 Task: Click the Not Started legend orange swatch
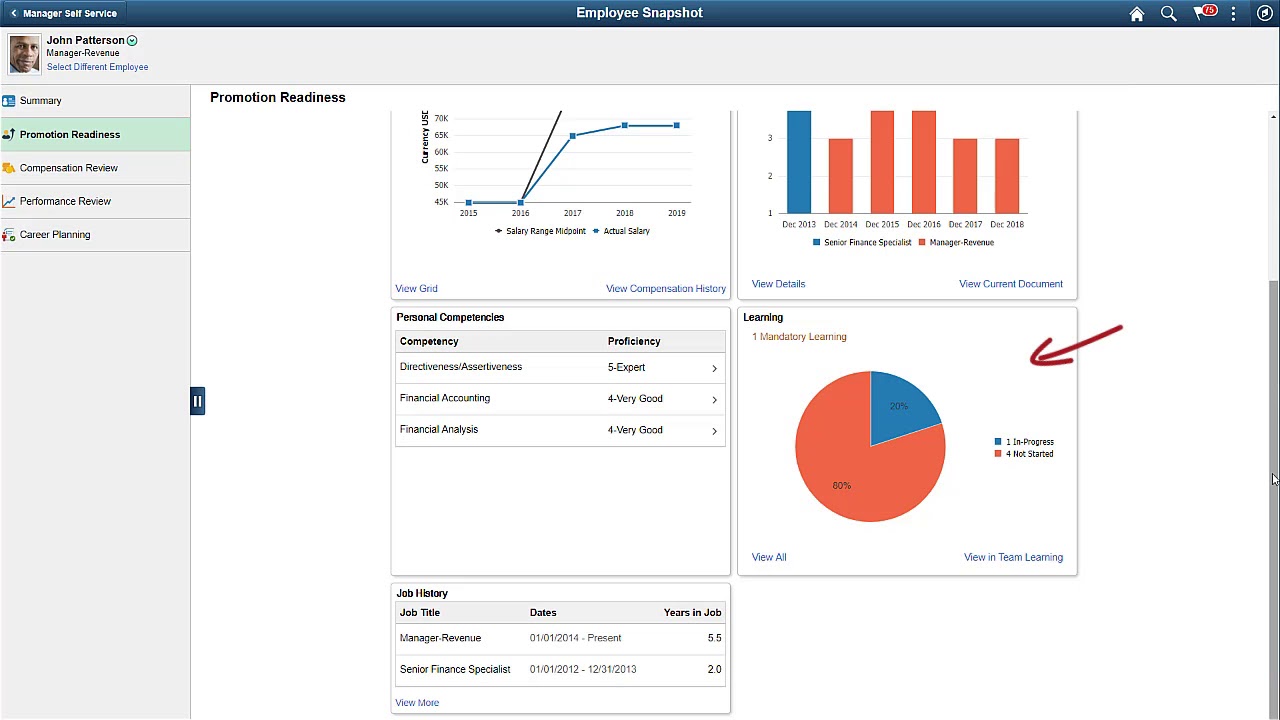pyautogui.click(x=998, y=454)
